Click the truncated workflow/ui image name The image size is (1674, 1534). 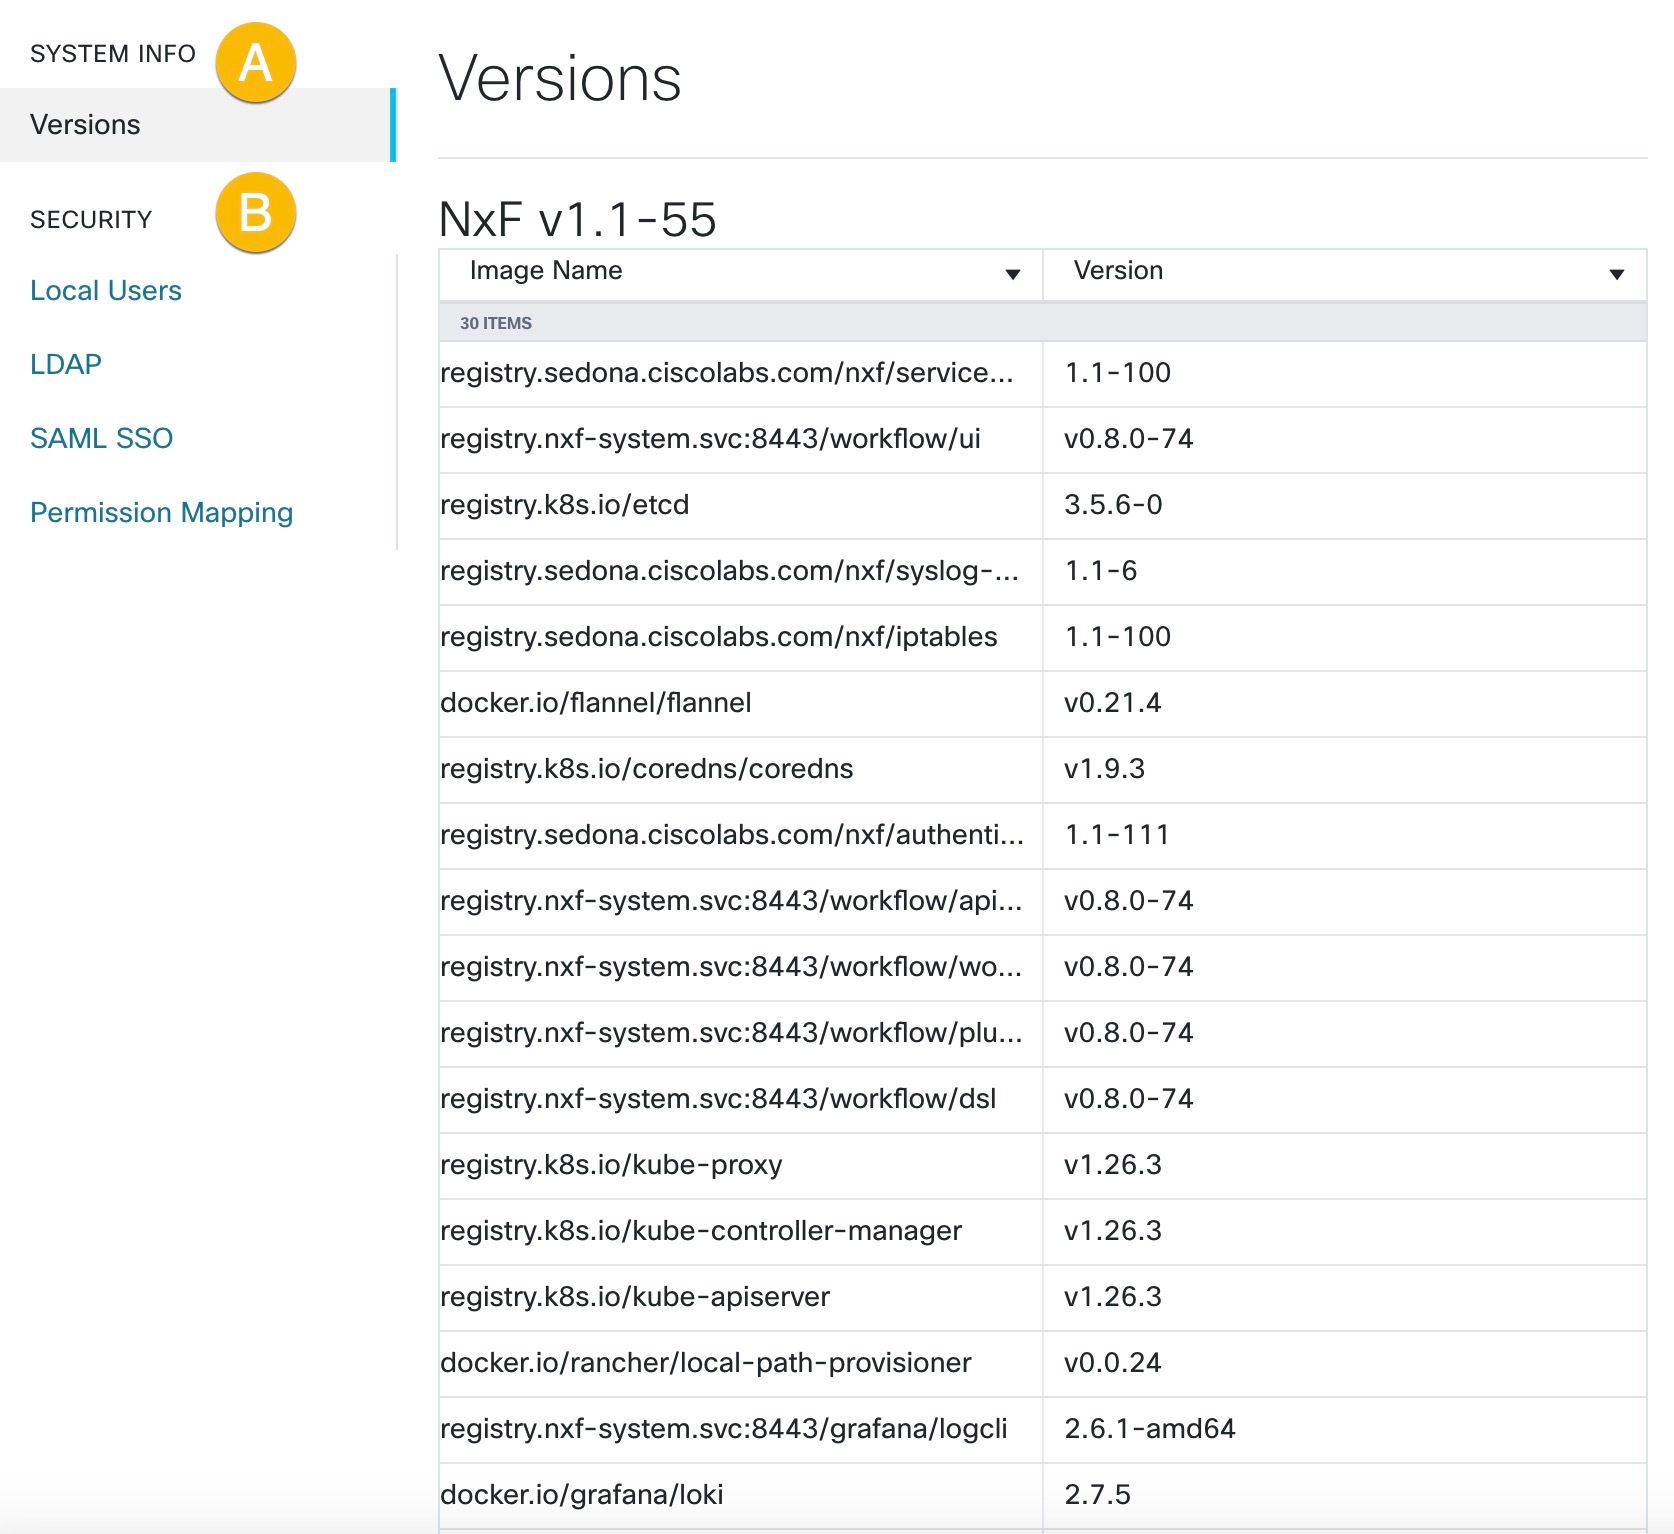pyautogui.click(x=713, y=439)
